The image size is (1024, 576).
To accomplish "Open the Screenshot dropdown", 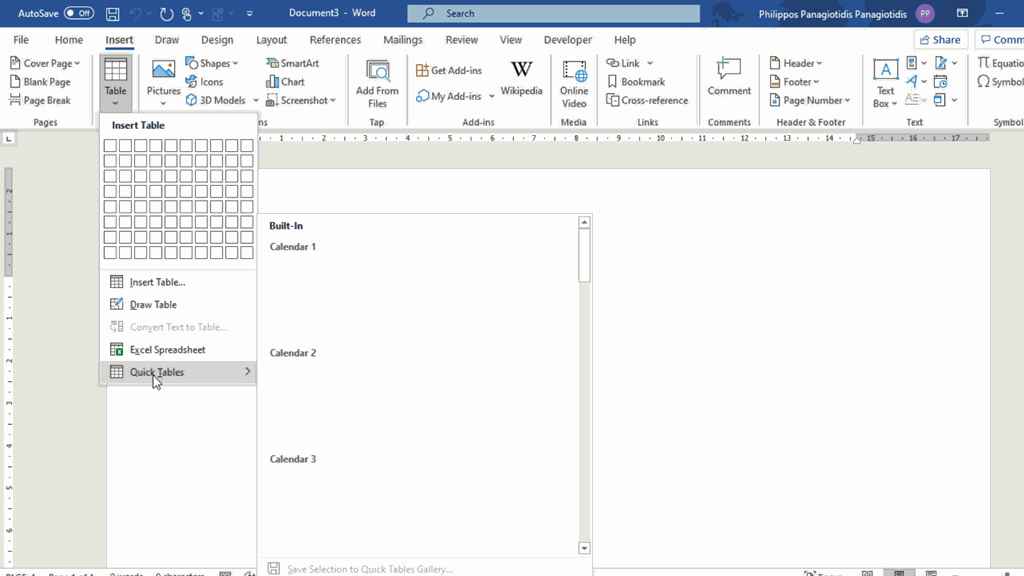I will [301, 101].
